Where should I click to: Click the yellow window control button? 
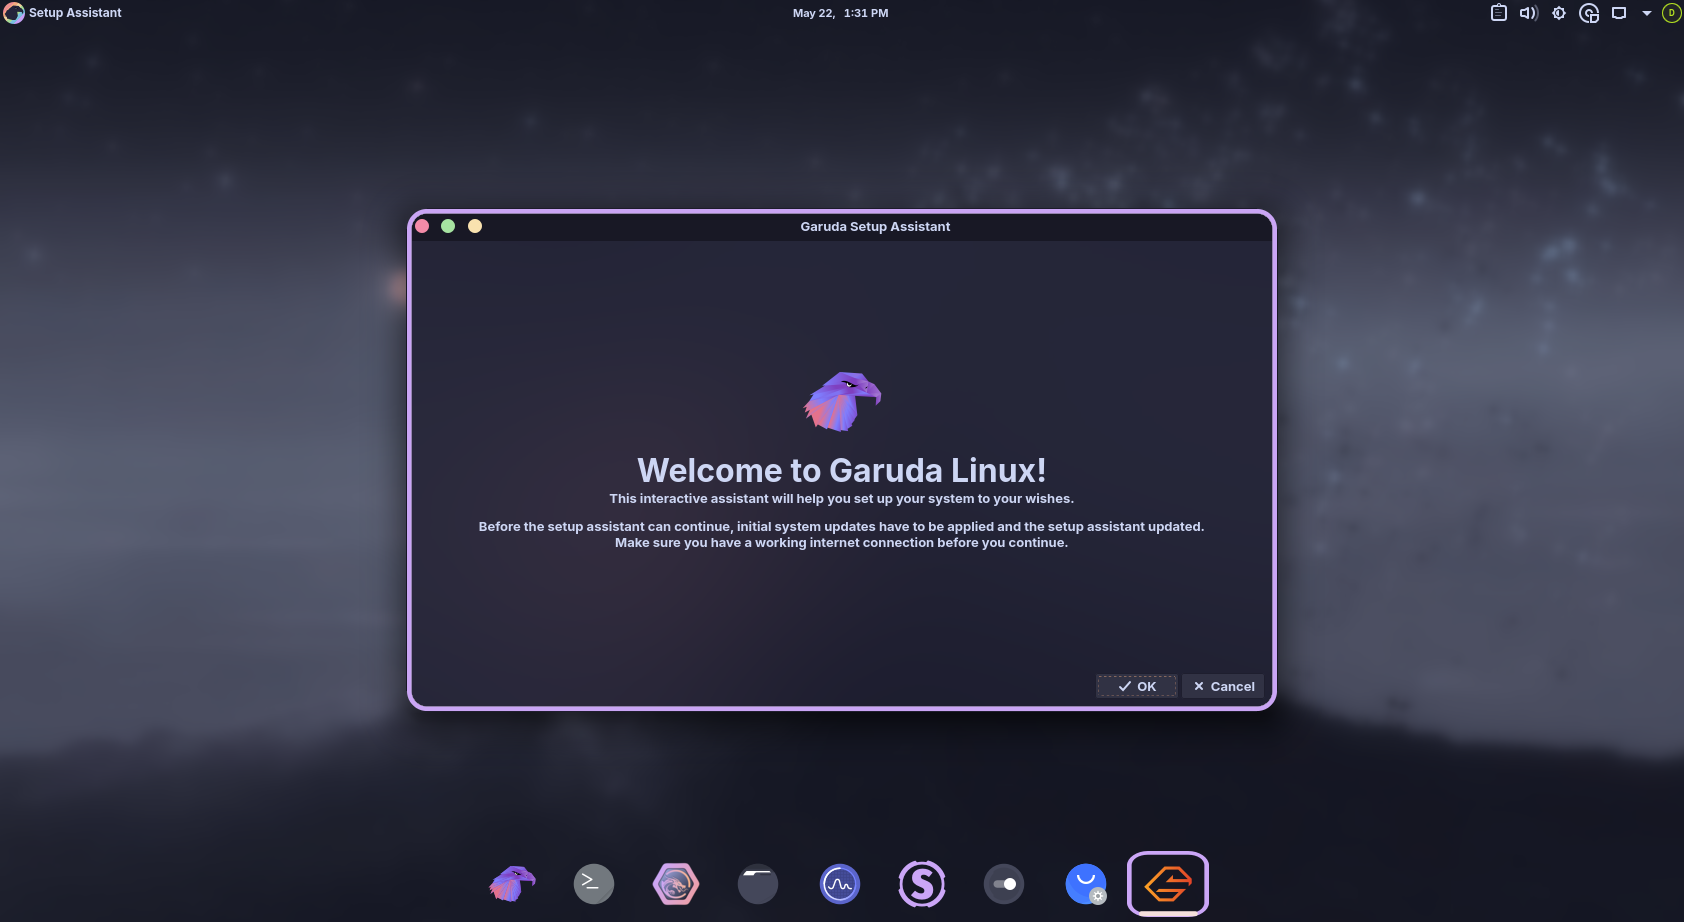475,226
